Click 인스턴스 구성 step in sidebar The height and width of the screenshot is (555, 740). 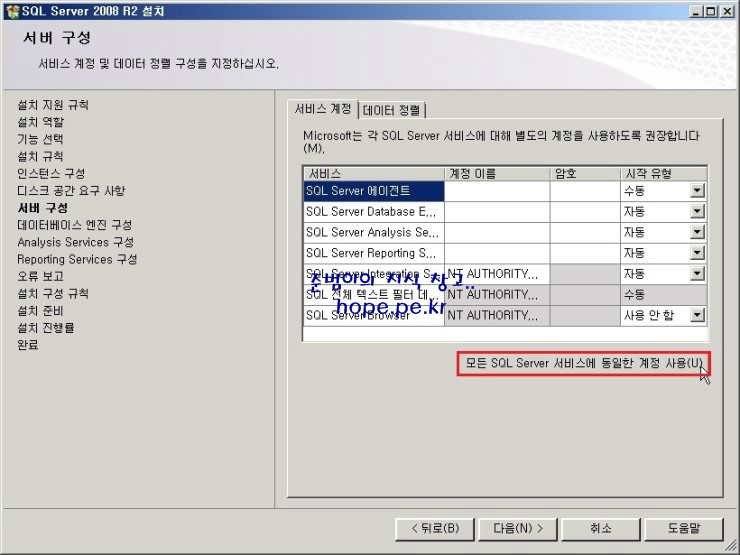coord(51,174)
